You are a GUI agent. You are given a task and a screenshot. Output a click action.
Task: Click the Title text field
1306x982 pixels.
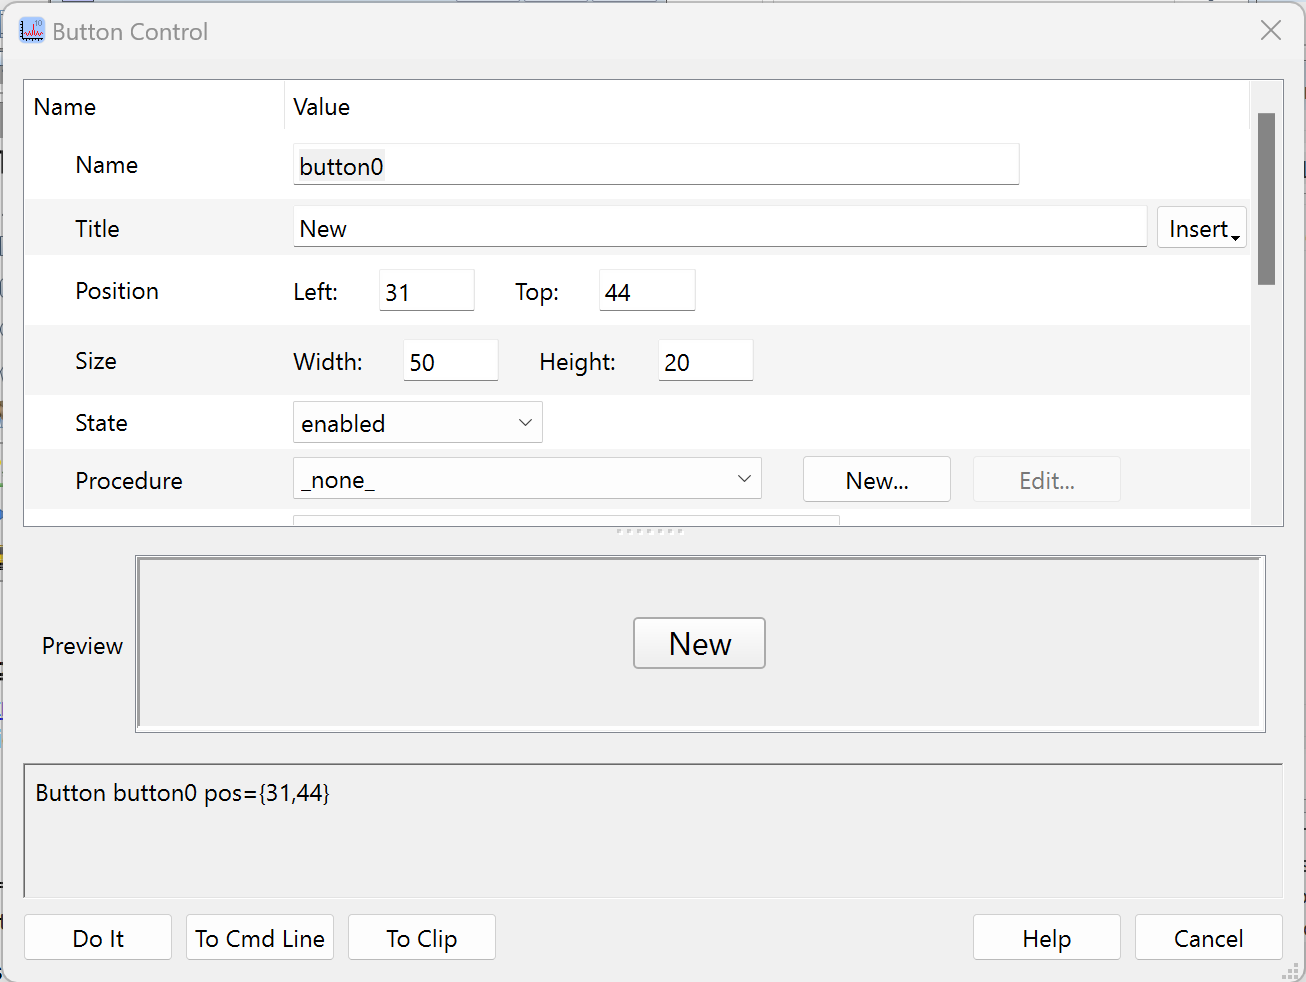coord(719,228)
